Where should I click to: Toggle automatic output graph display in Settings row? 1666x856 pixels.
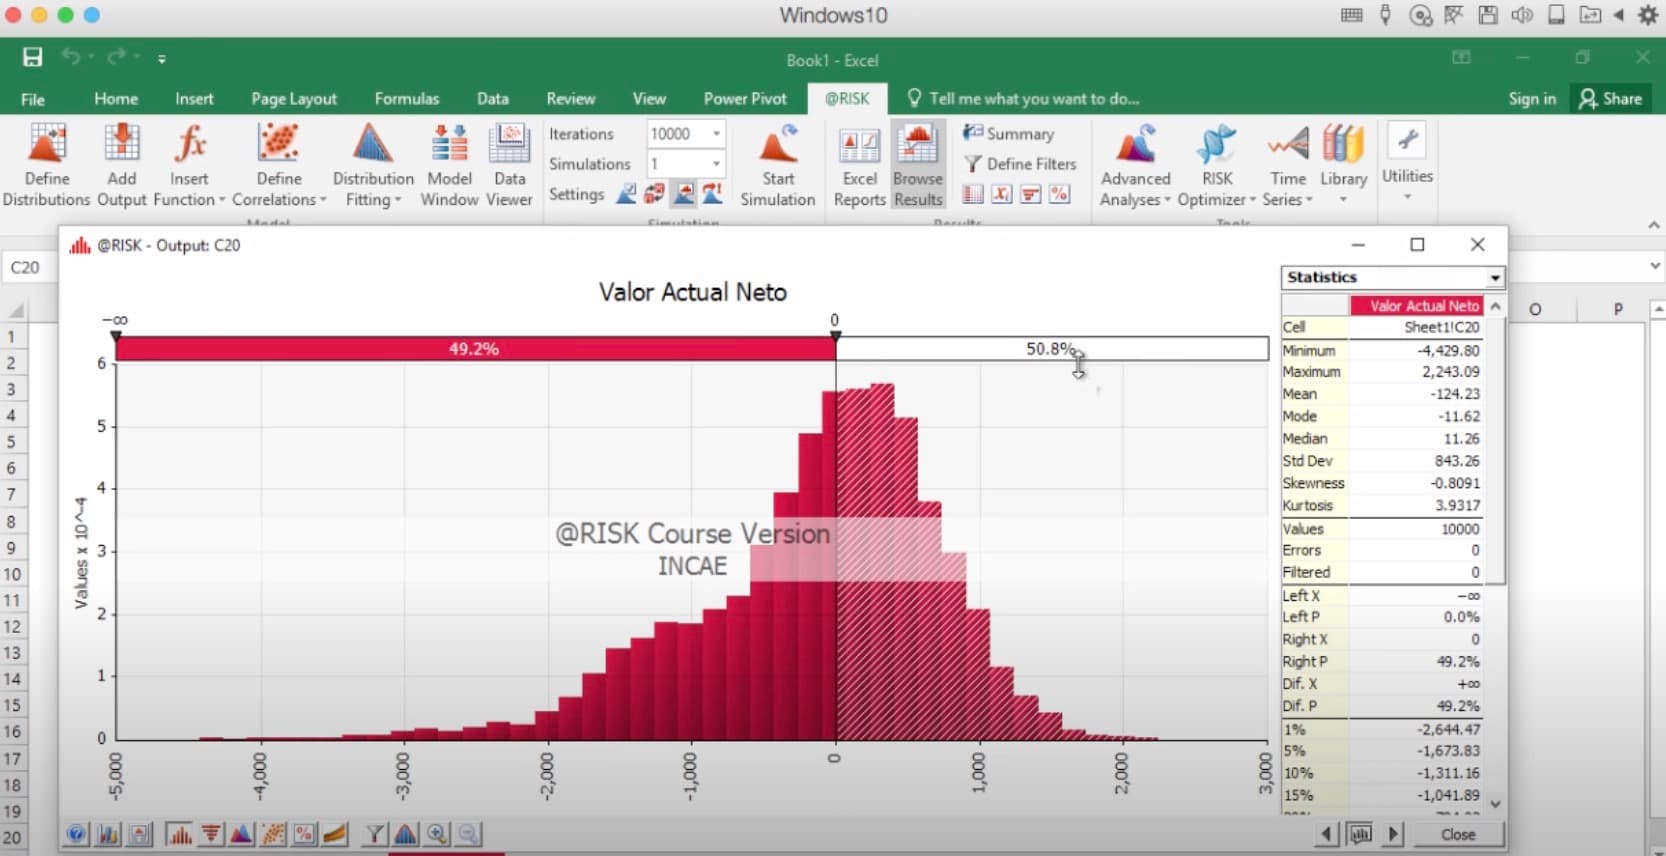tap(684, 194)
